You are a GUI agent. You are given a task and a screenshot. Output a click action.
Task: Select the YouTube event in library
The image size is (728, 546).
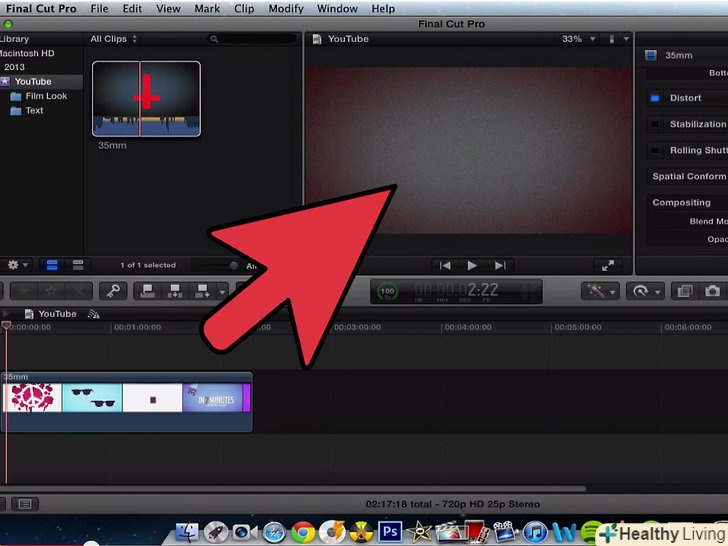coord(32,82)
